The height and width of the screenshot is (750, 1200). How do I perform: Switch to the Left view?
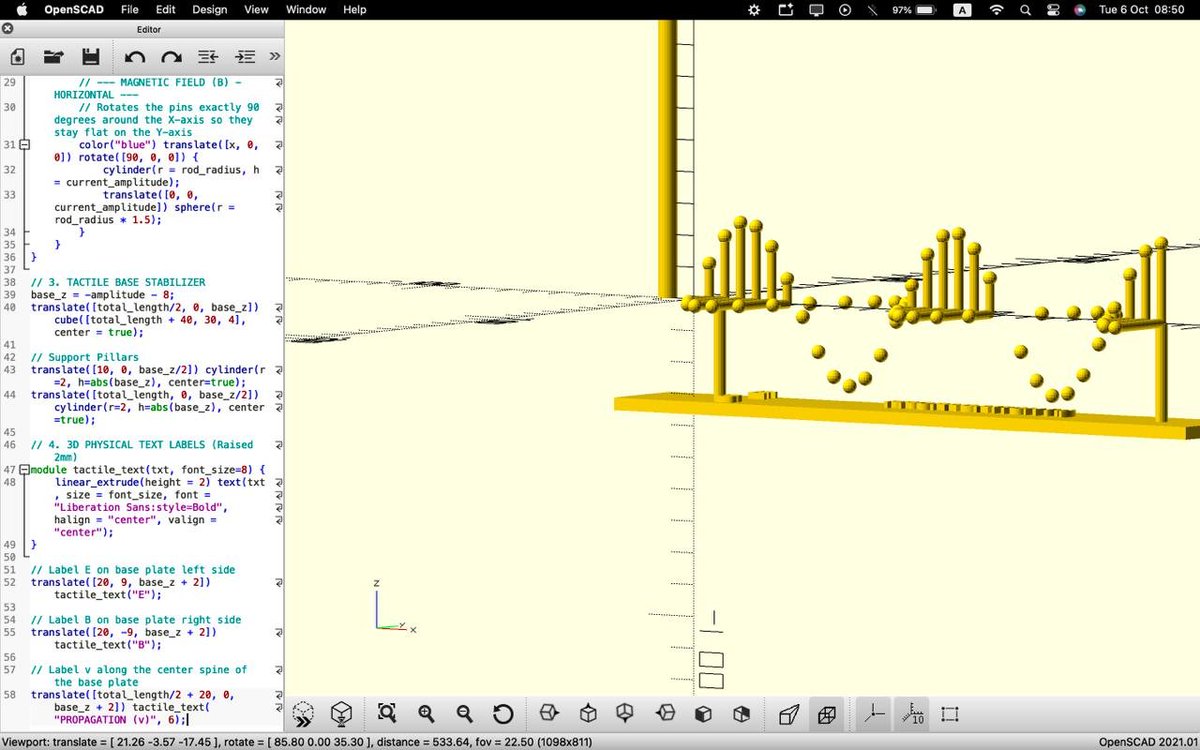coord(665,714)
